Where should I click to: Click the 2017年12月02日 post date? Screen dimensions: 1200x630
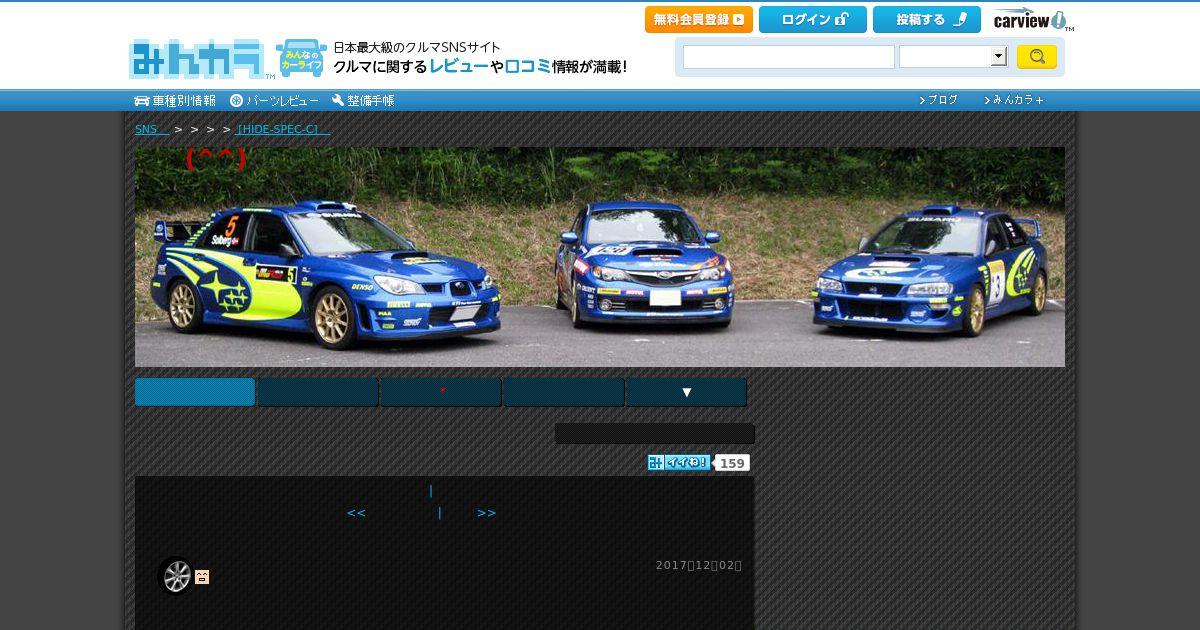click(x=699, y=565)
